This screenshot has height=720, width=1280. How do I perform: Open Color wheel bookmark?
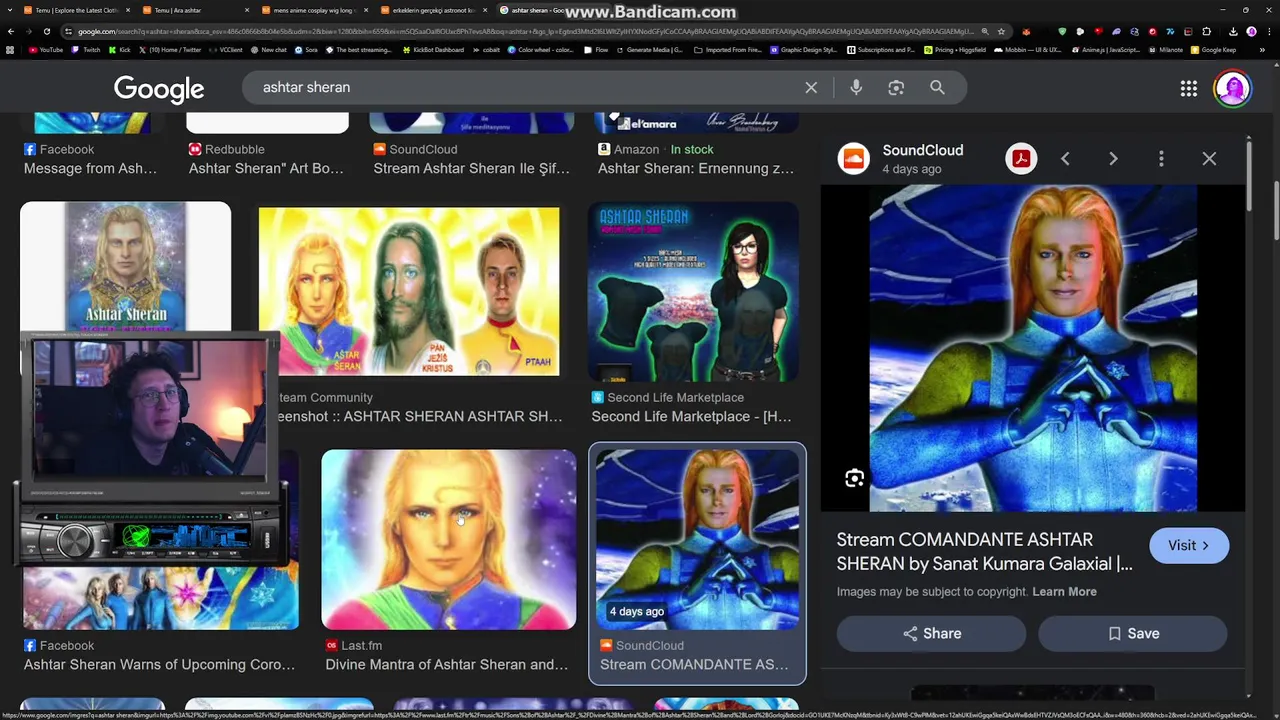pos(540,49)
